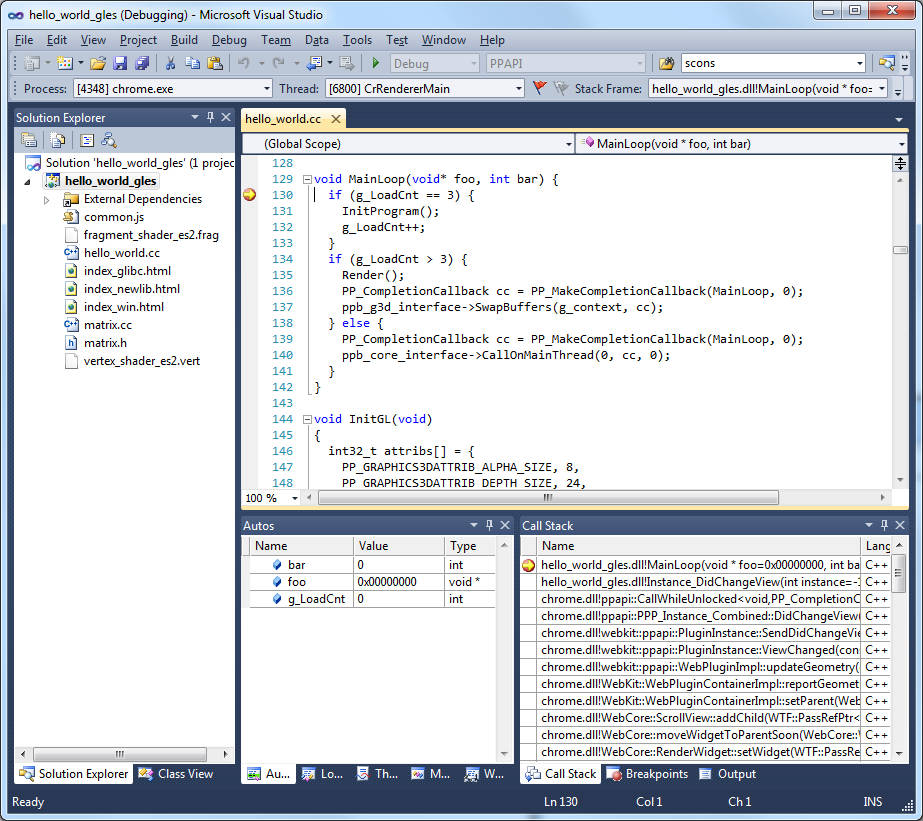The height and width of the screenshot is (821, 923).
Task: Click the New Project toolbar icon
Action: [x=32, y=63]
